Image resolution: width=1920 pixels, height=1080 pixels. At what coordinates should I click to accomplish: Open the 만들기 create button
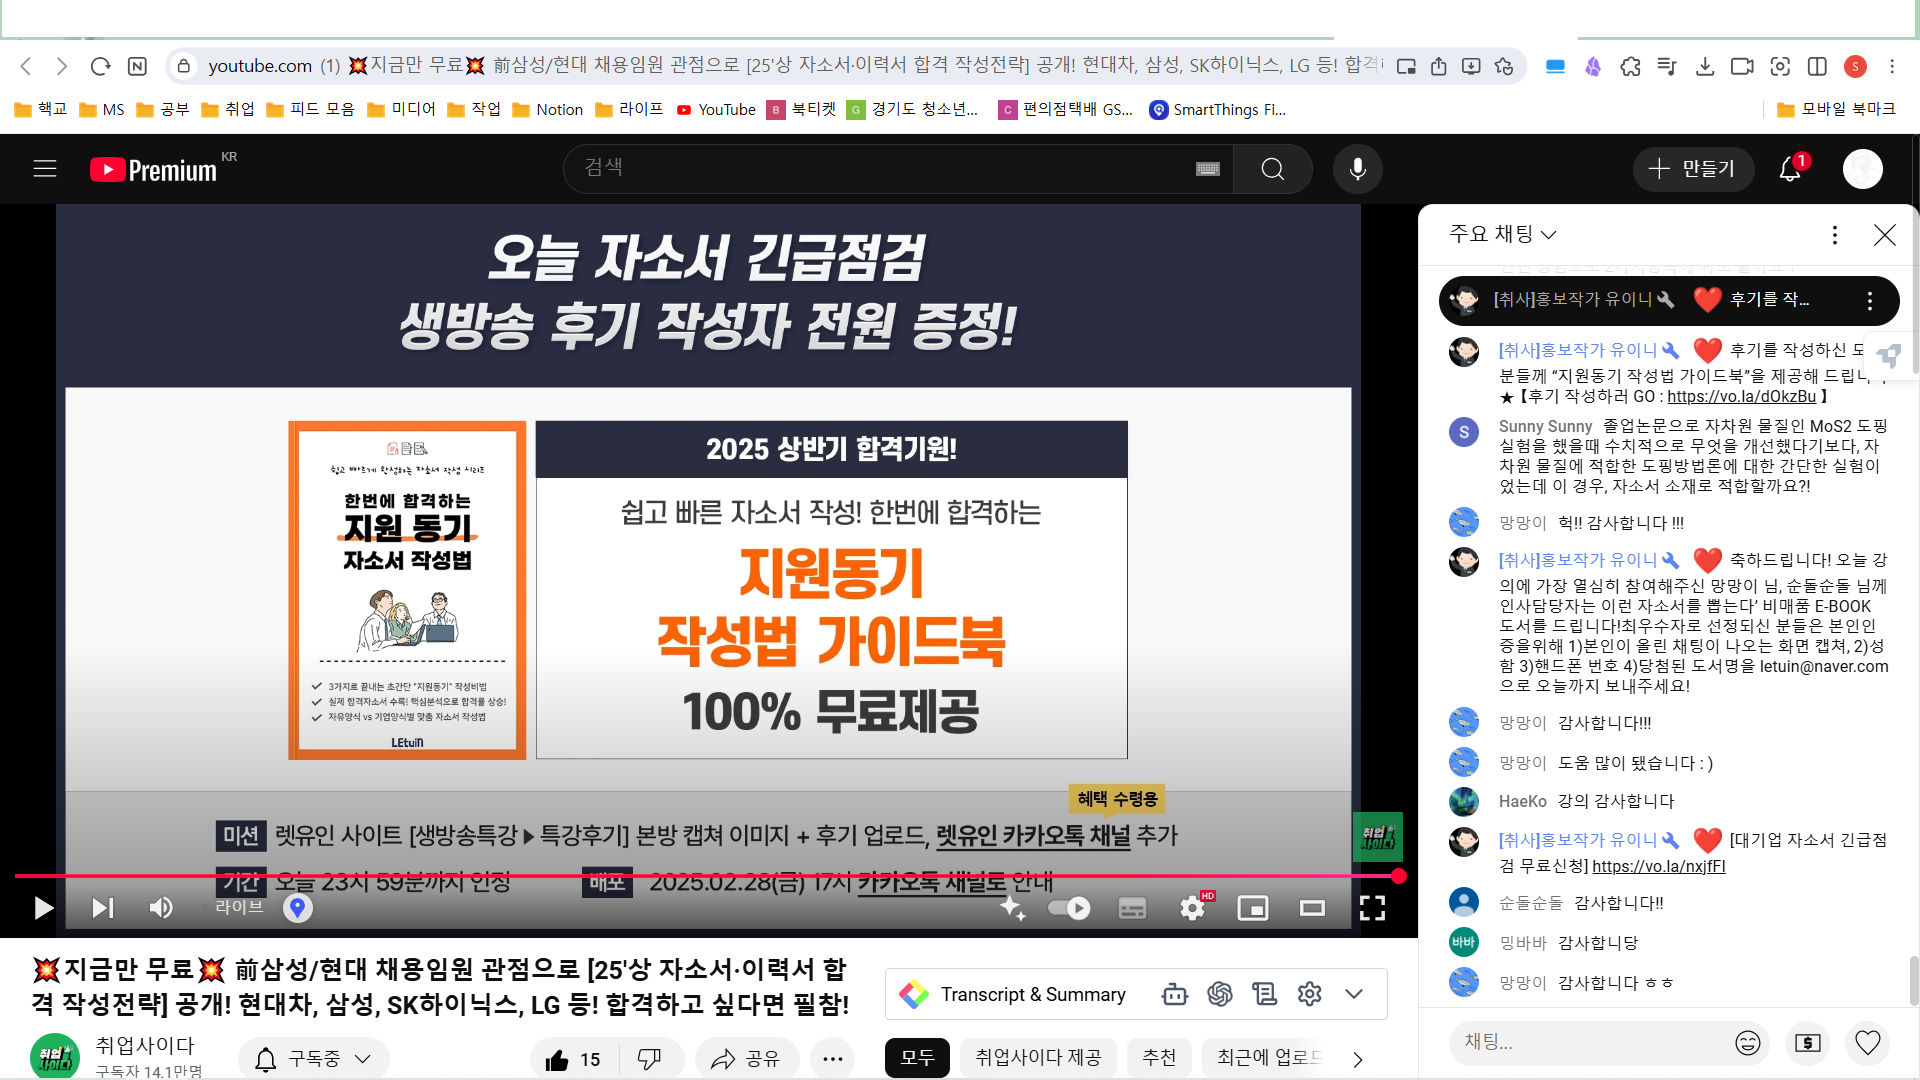(1693, 169)
